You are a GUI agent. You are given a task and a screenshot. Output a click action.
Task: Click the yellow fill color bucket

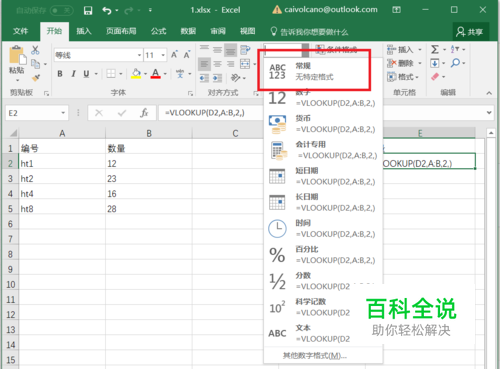click(136, 74)
